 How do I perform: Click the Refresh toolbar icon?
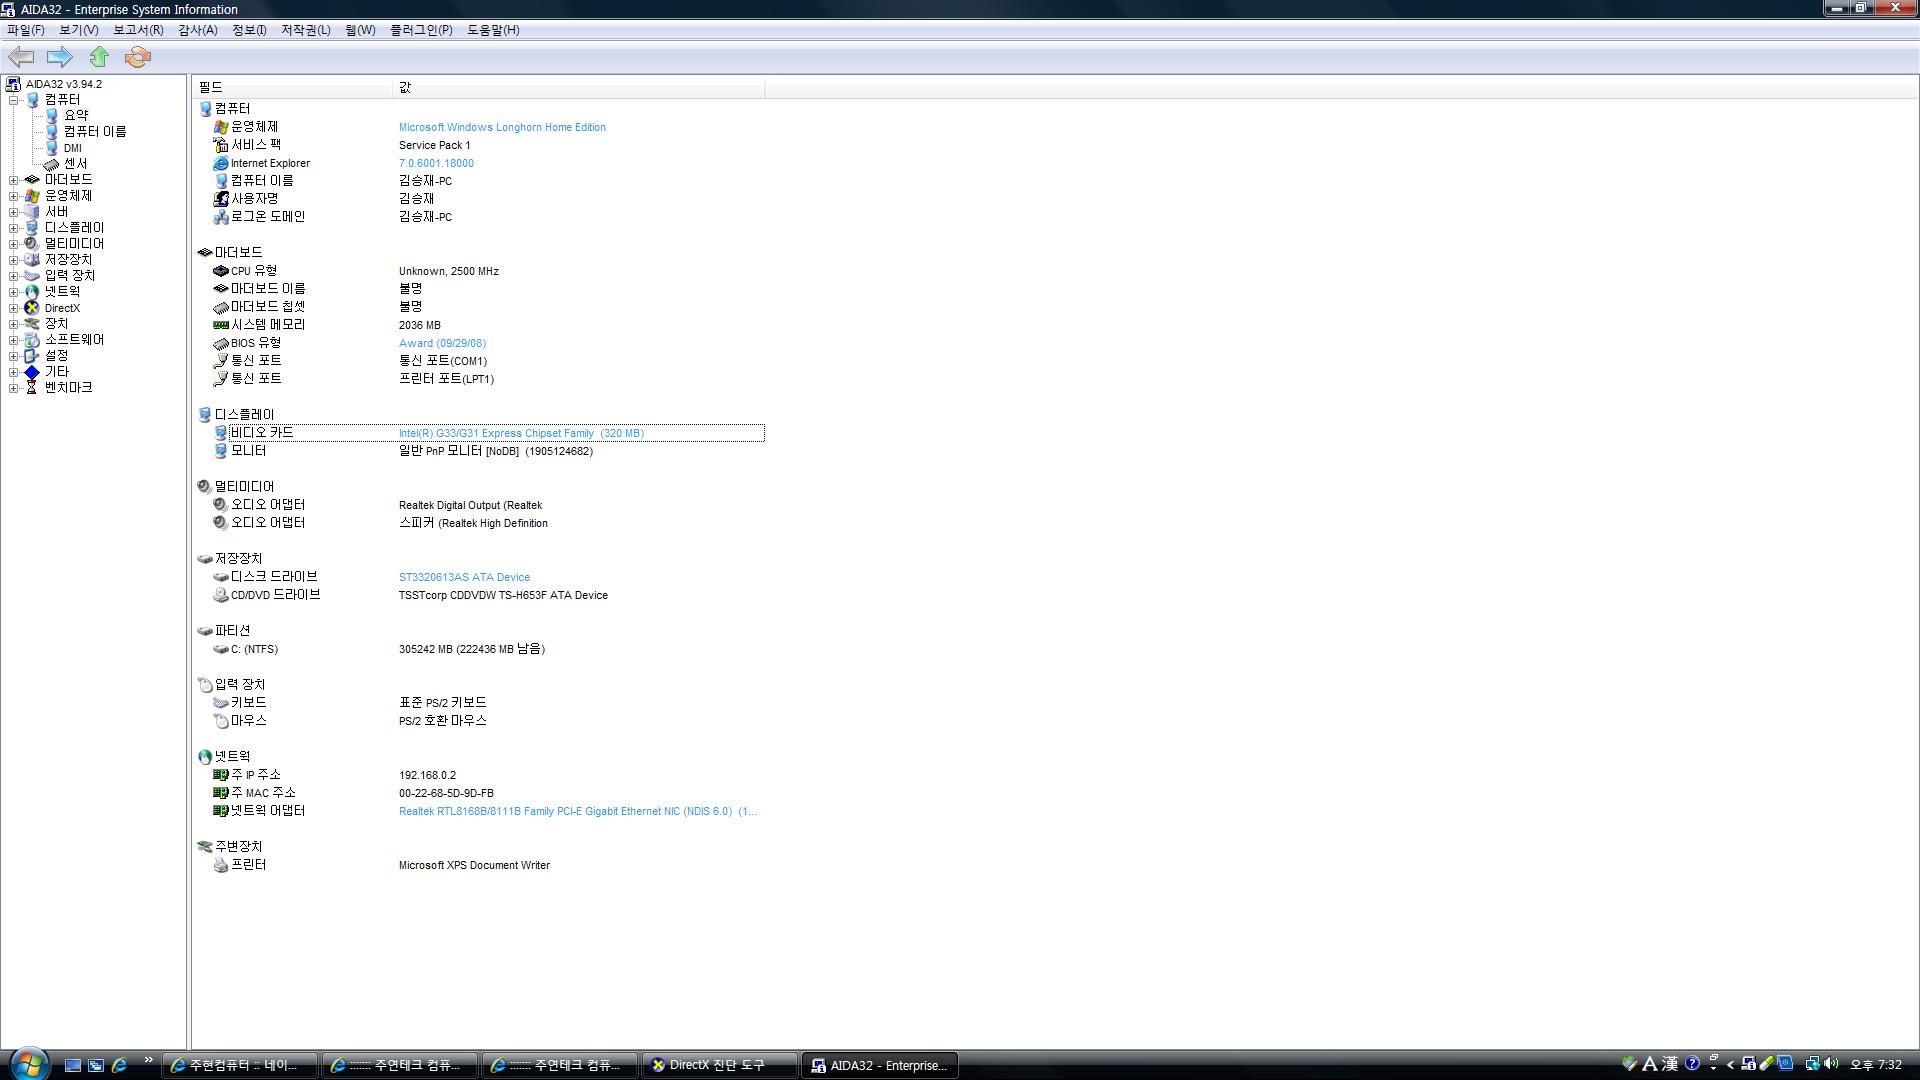pyautogui.click(x=138, y=57)
